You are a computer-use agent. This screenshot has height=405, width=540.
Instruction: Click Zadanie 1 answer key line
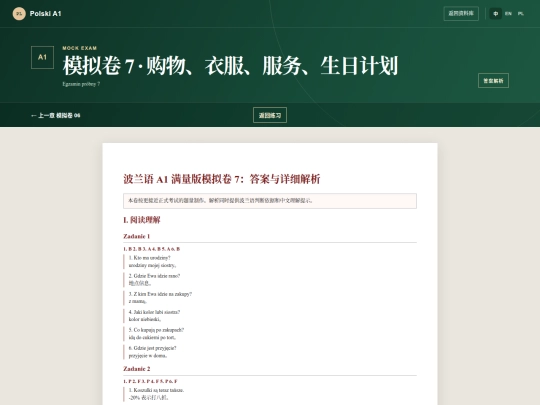click(x=152, y=249)
